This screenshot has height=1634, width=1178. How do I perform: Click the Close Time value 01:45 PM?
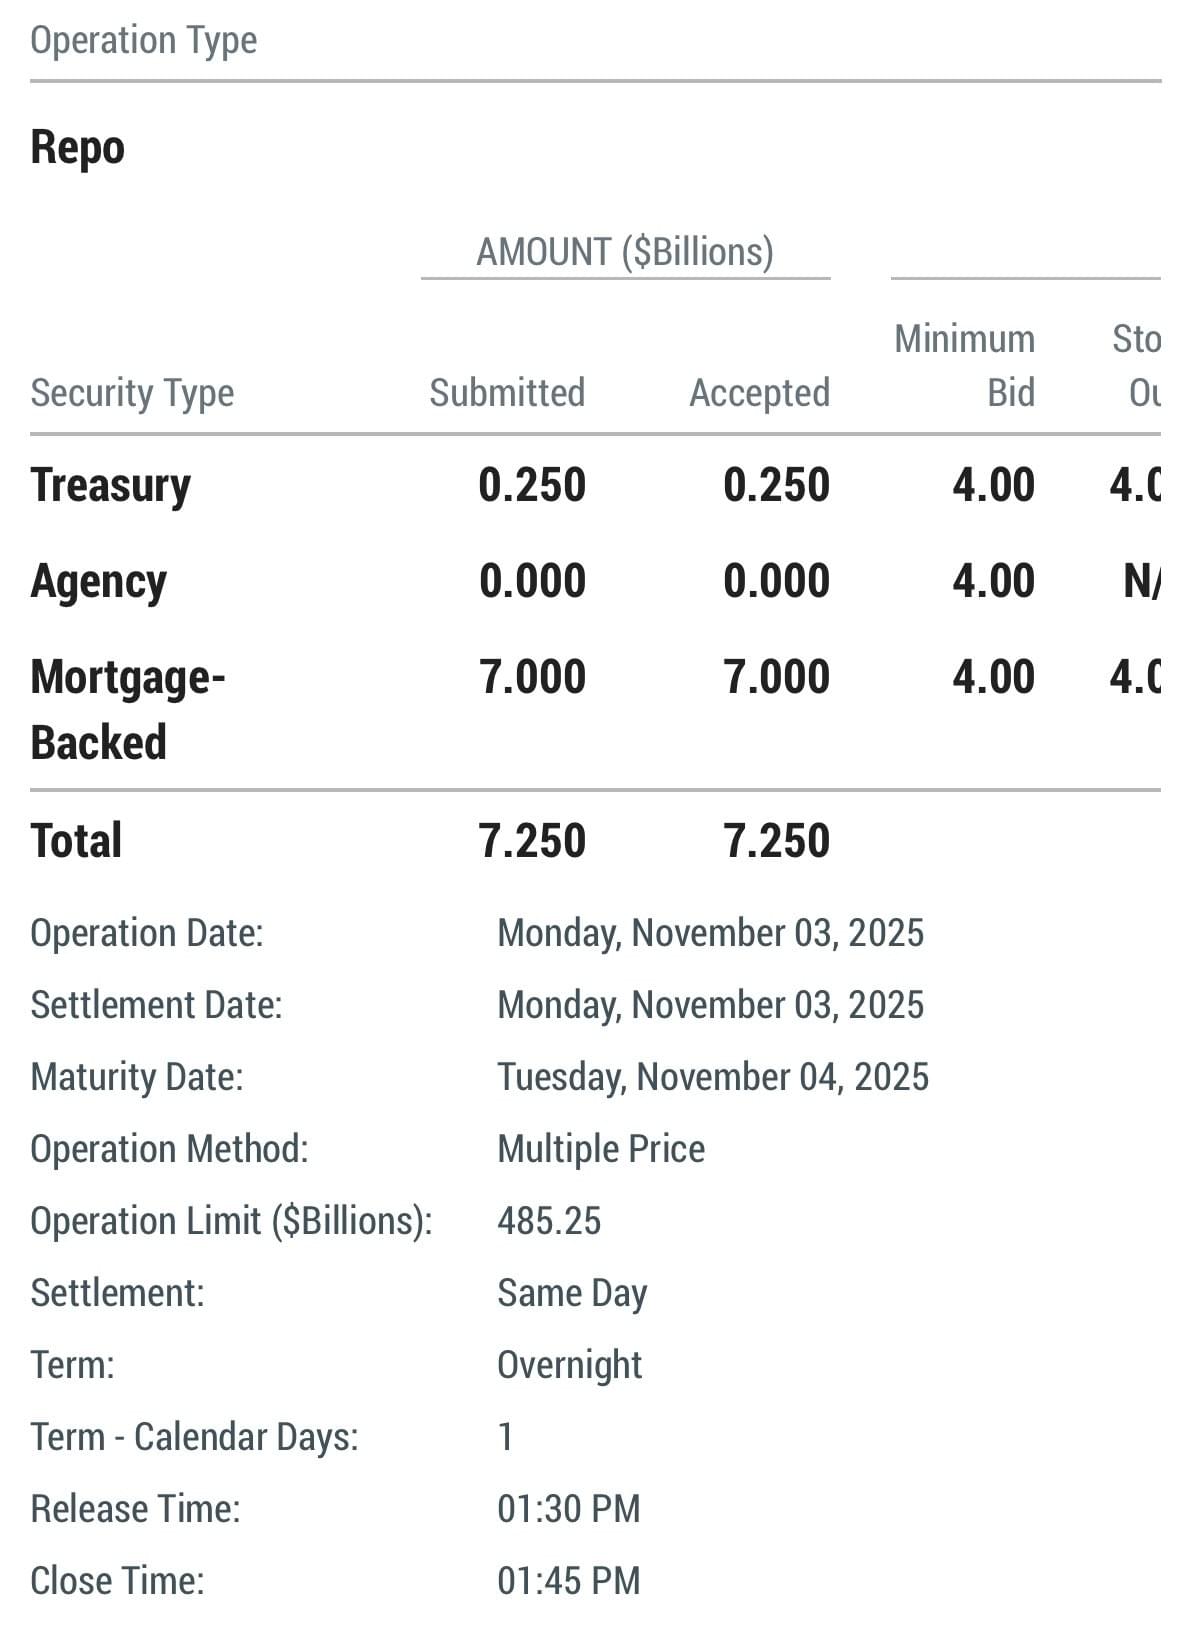pyautogui.click(x=568, y=1581)
